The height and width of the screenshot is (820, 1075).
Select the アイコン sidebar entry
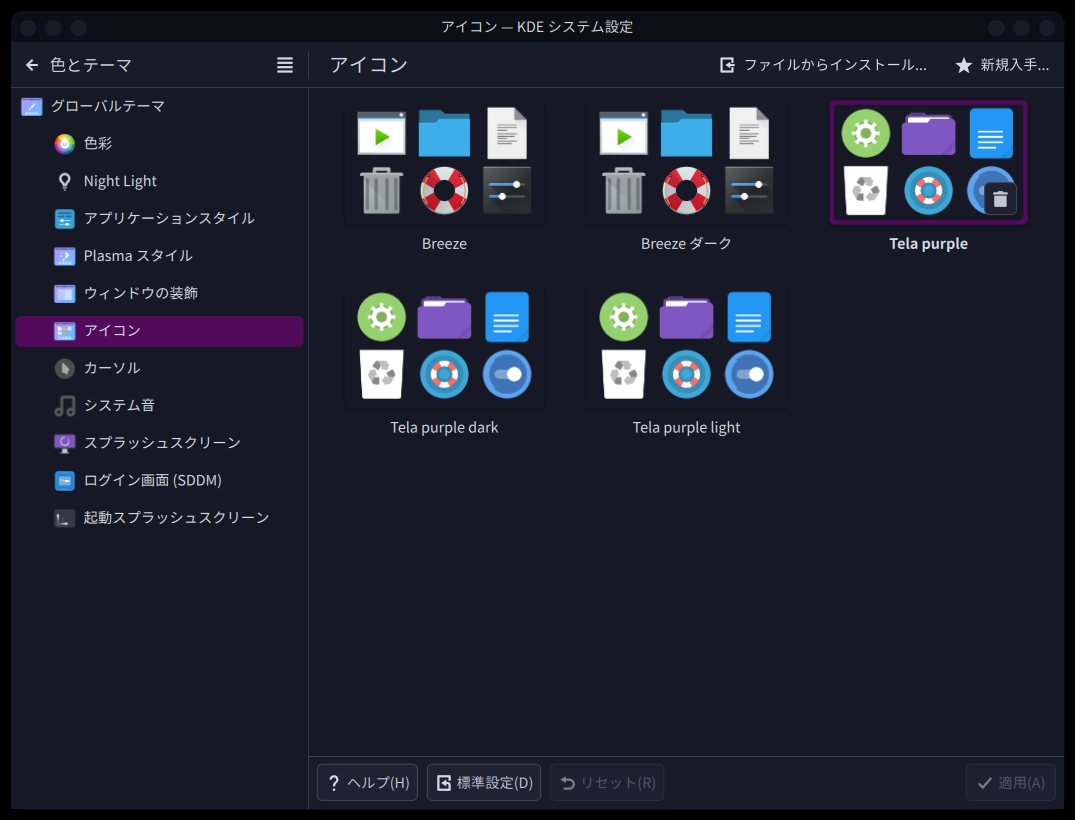tap(159, 331)
